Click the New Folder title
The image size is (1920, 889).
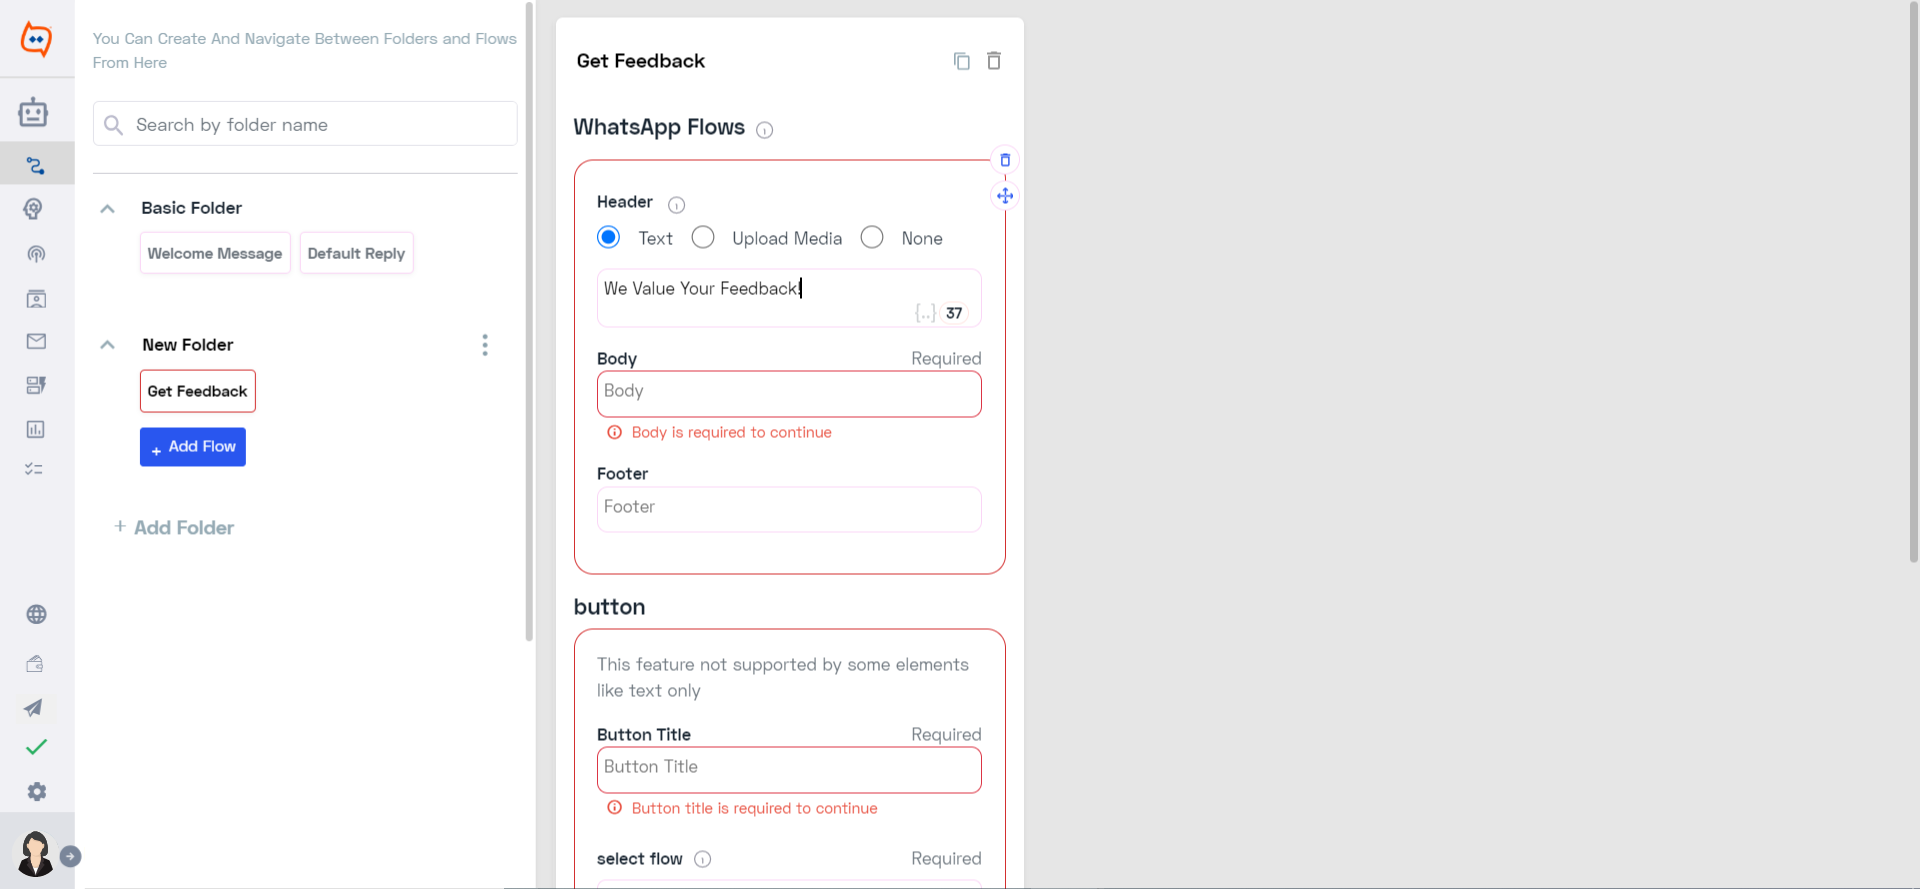[187, 345]
